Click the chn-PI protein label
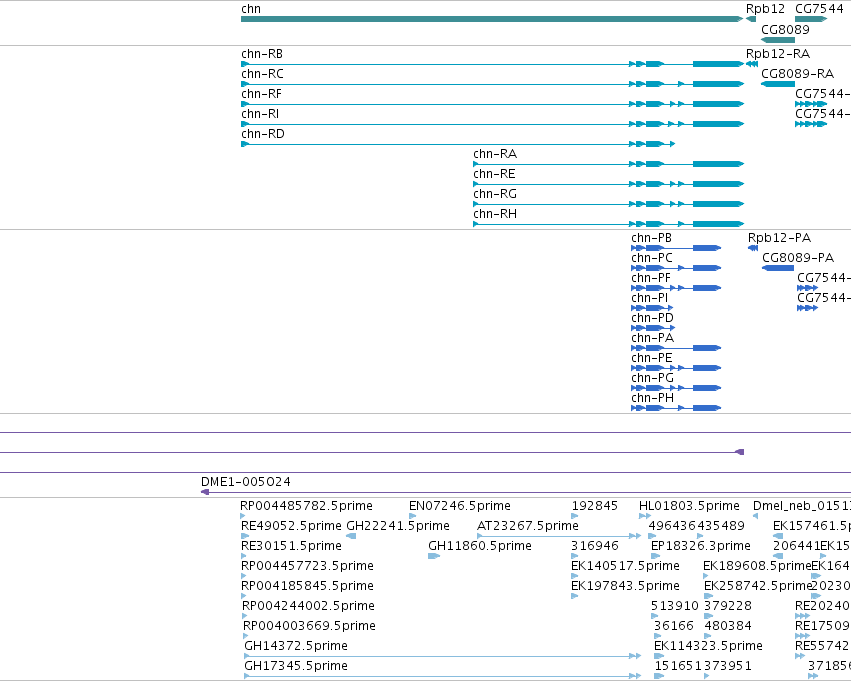The image size is (851, 681). click(x=650, y=298)
